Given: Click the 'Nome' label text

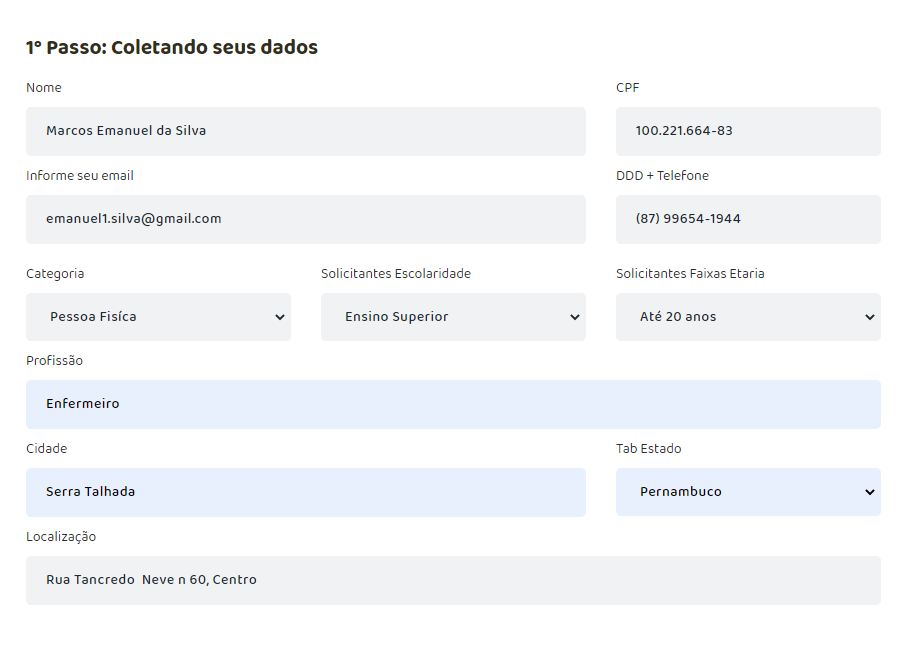Looking at the screenshot, I should (44, 88).
